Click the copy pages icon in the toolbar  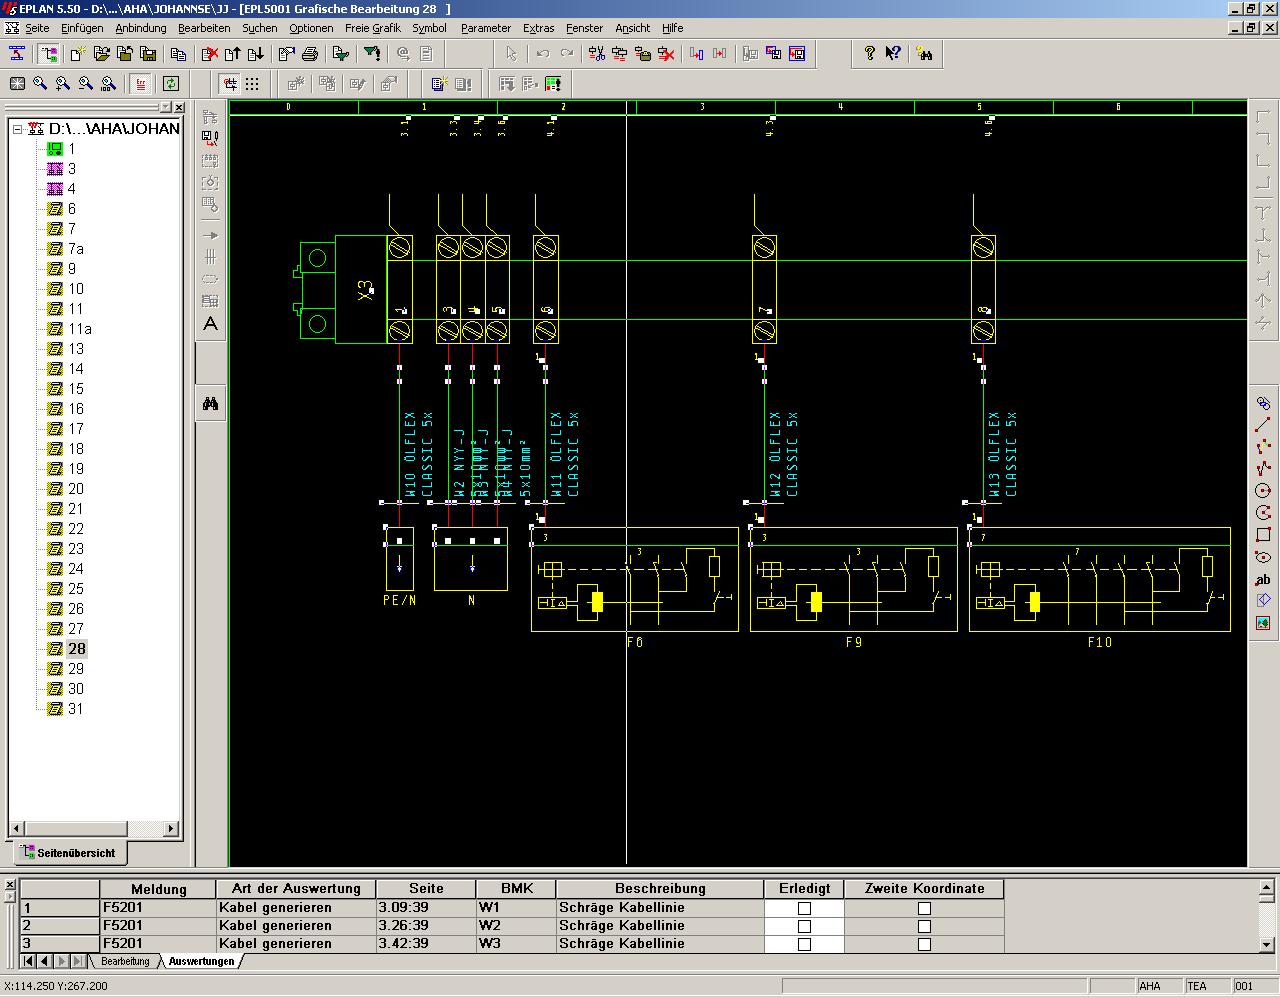tap(178, 53)
